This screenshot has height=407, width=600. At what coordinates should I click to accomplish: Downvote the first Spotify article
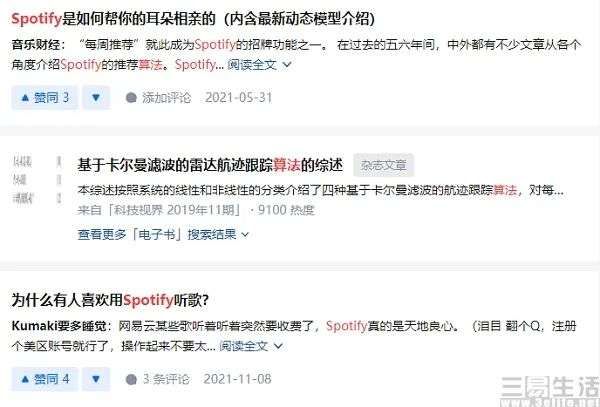[96, 98]
